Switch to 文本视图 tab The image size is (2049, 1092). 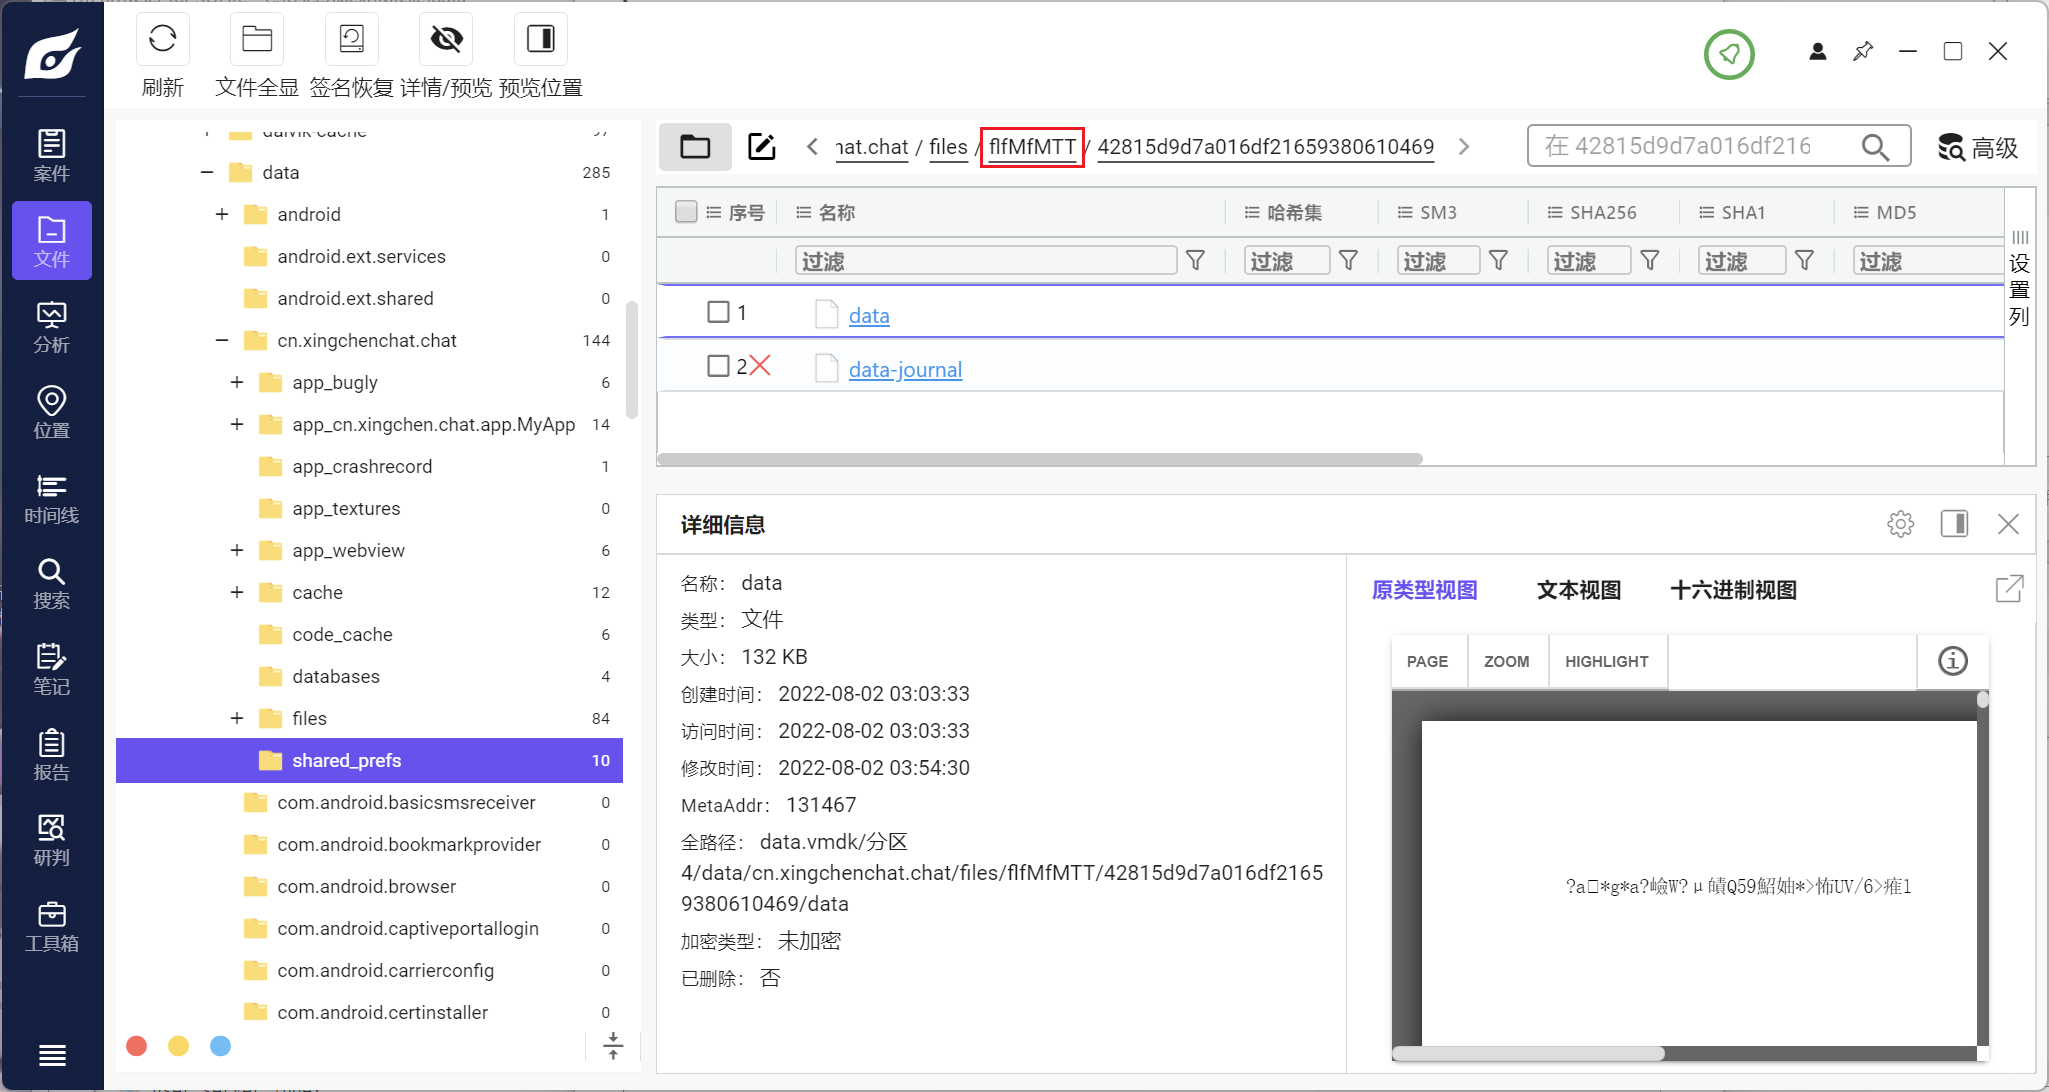1579,590
